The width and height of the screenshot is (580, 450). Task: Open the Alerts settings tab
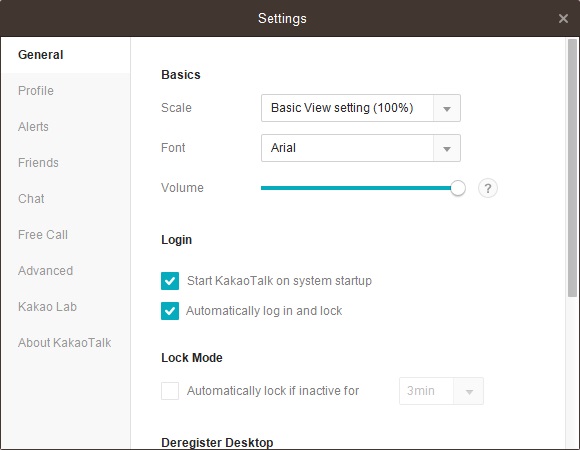click(65, 127)
